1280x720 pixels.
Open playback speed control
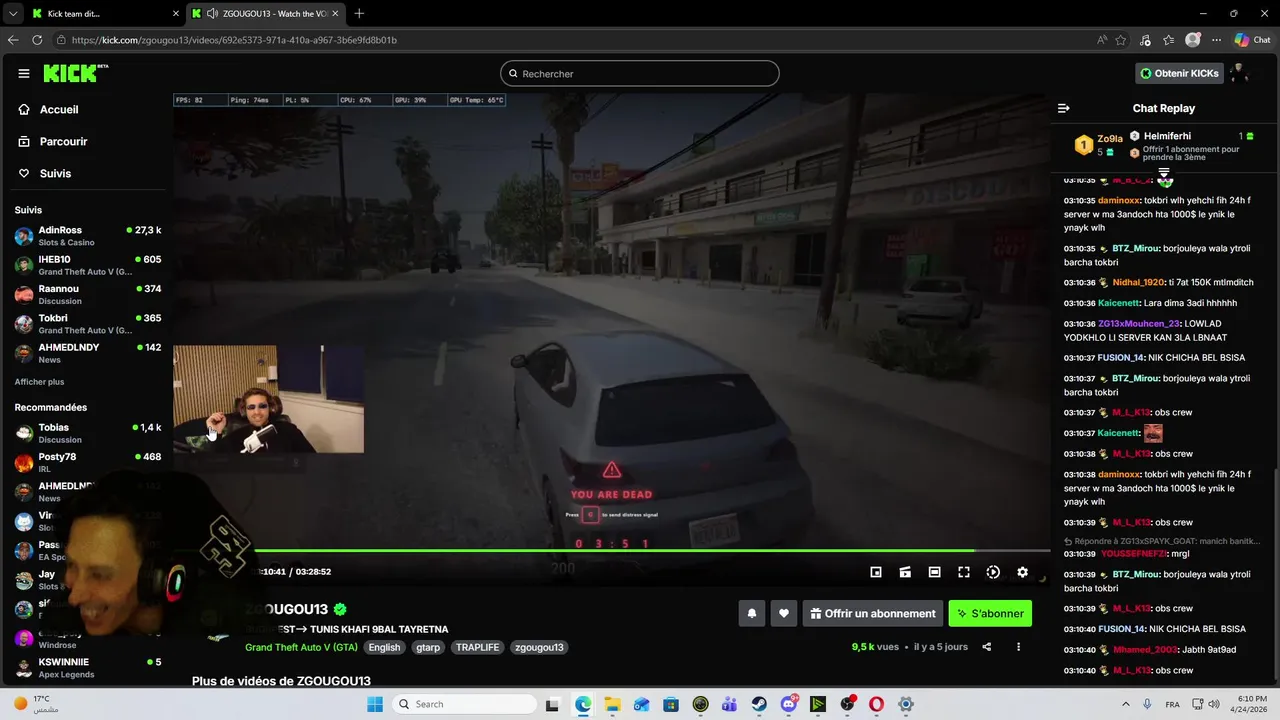993,572
